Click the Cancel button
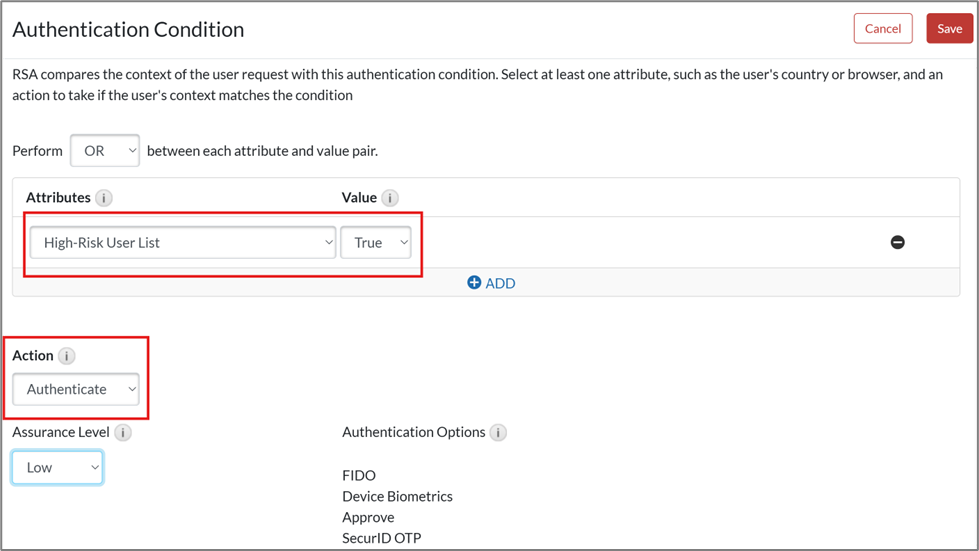 (x=882, y=29)
